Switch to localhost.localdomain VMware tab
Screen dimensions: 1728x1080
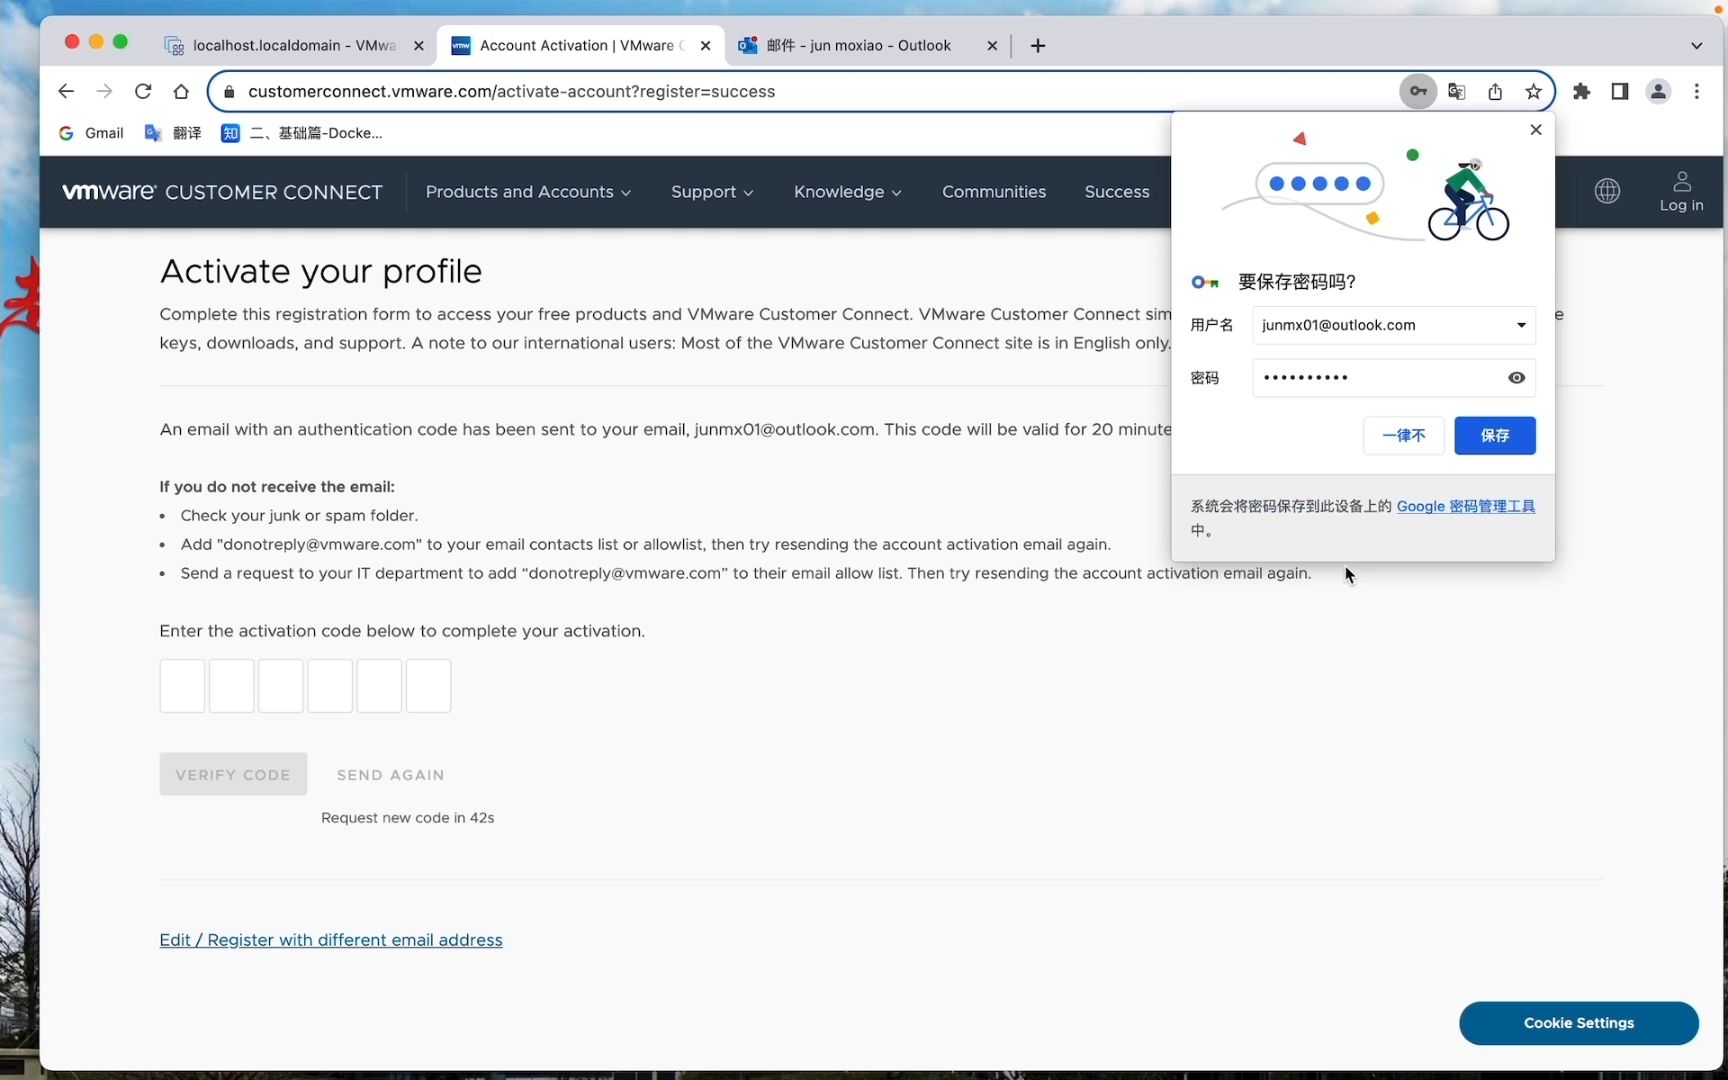(294, 45)
